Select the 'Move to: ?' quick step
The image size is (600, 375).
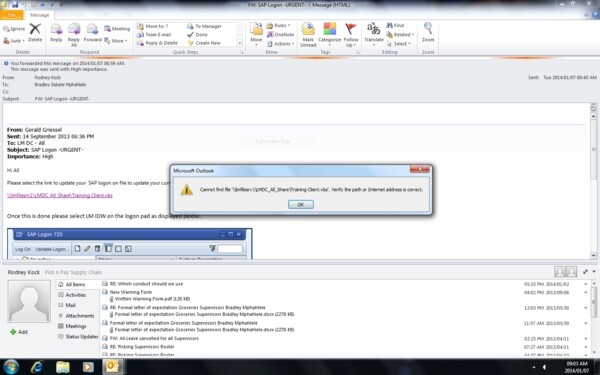pyautogui.click(x=153, y=26)
